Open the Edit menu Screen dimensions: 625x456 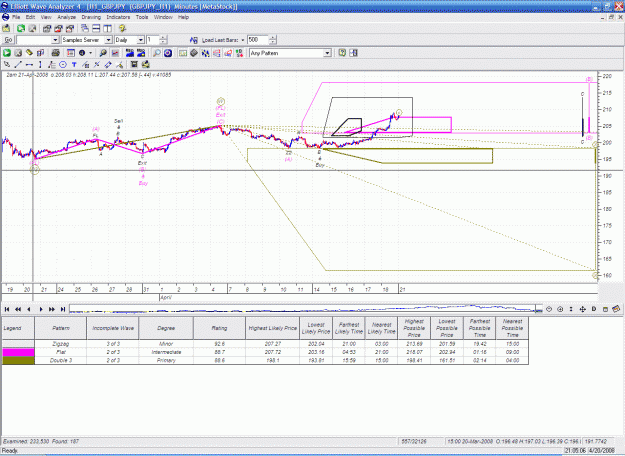[x=30, y=17]
